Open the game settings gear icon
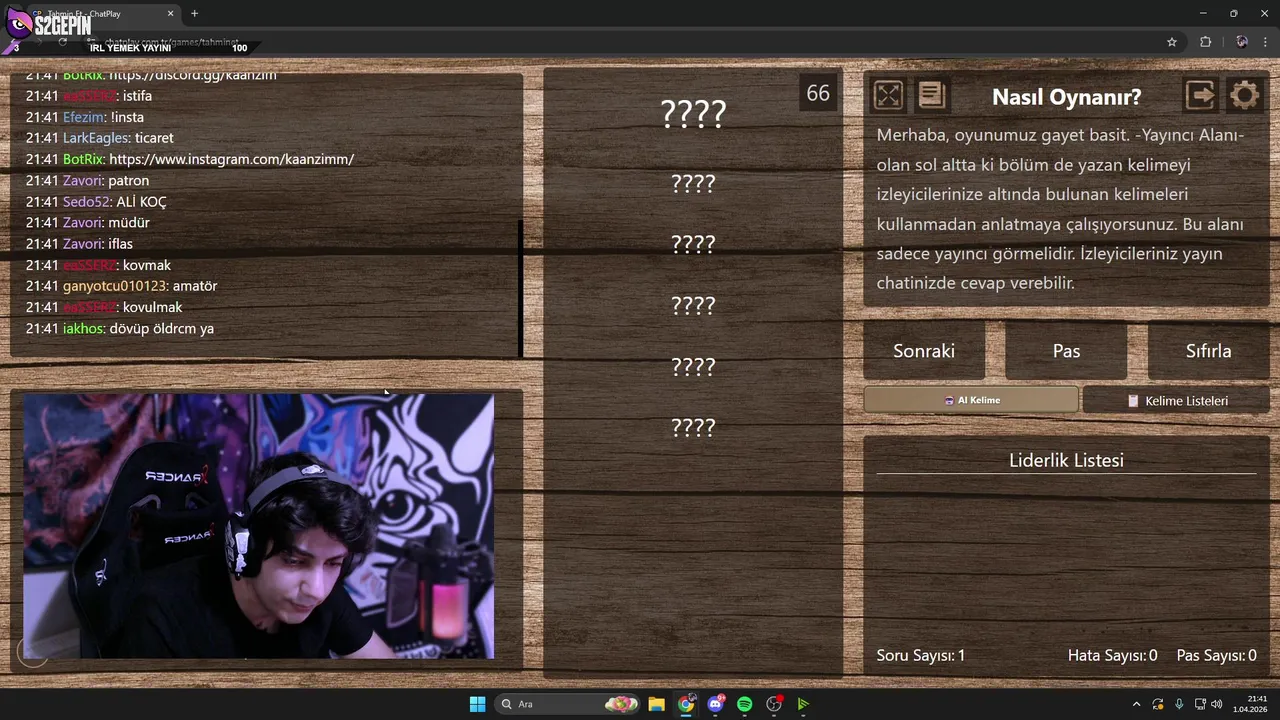1280x720 pixels. (x=1244, y=95)
